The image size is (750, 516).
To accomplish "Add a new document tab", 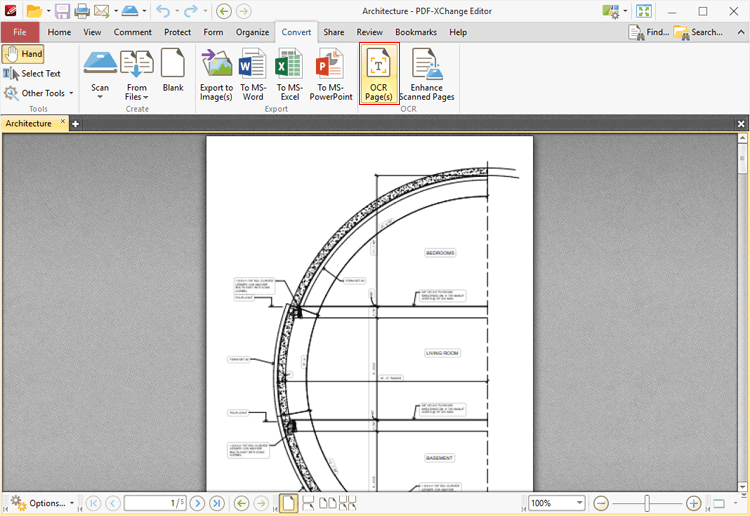I will coord(75,124).
